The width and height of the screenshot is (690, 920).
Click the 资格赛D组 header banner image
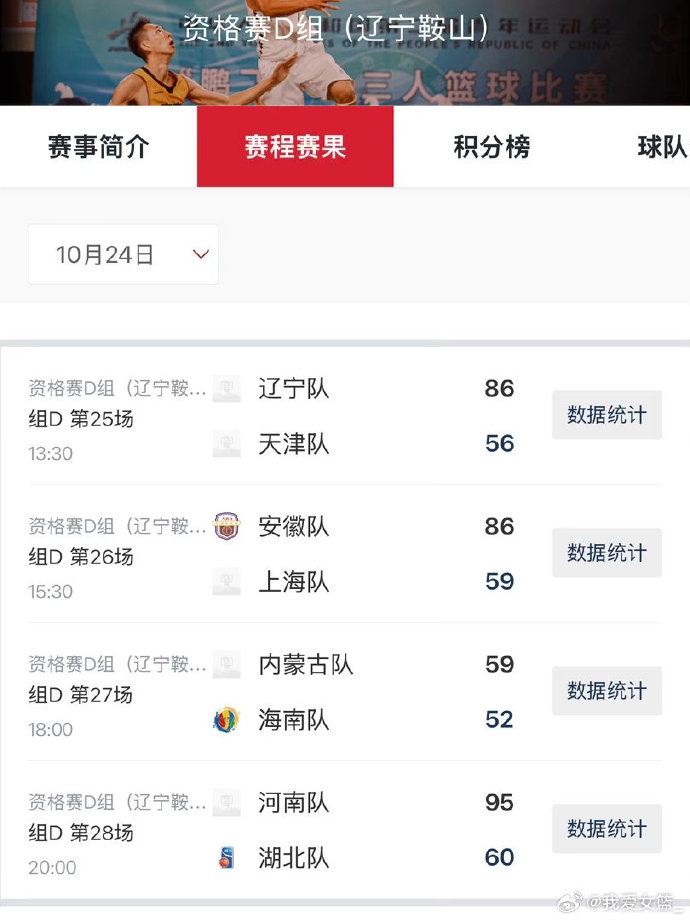(x=345, y=53)
